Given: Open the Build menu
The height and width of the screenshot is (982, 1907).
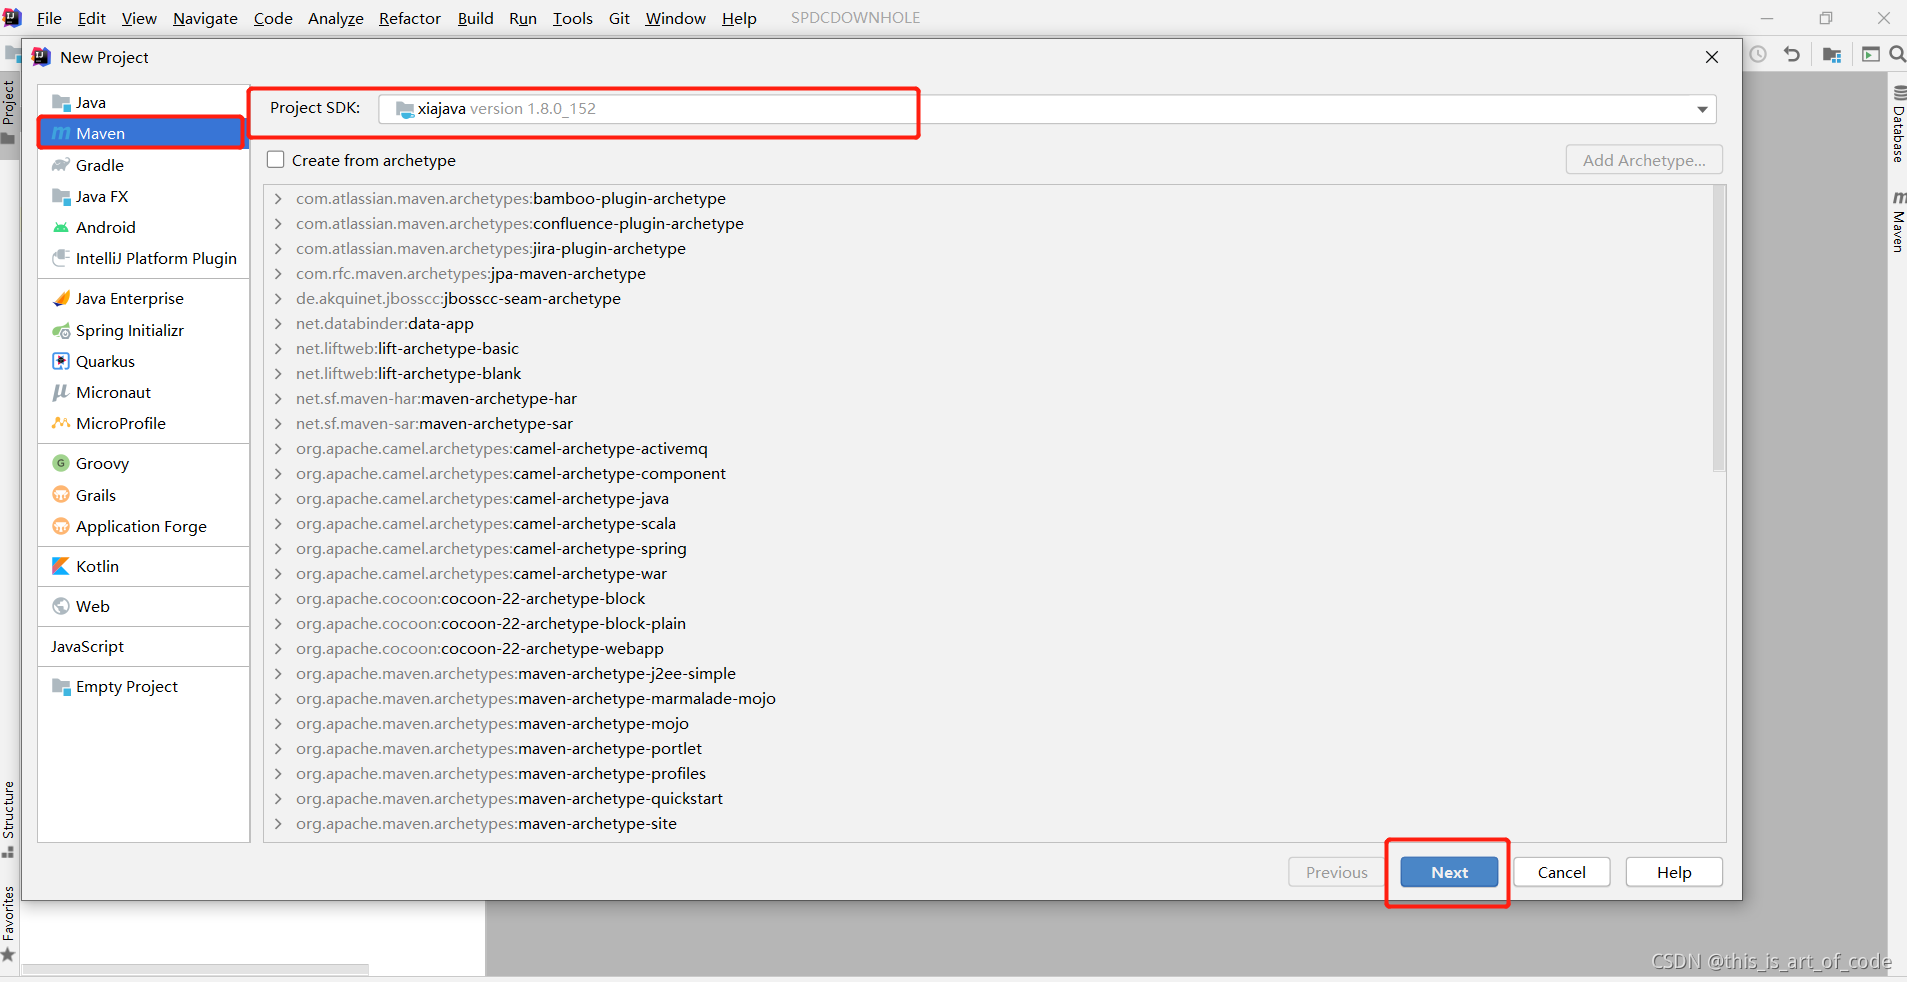Looking at the screenshot, I should click(476, 18).
